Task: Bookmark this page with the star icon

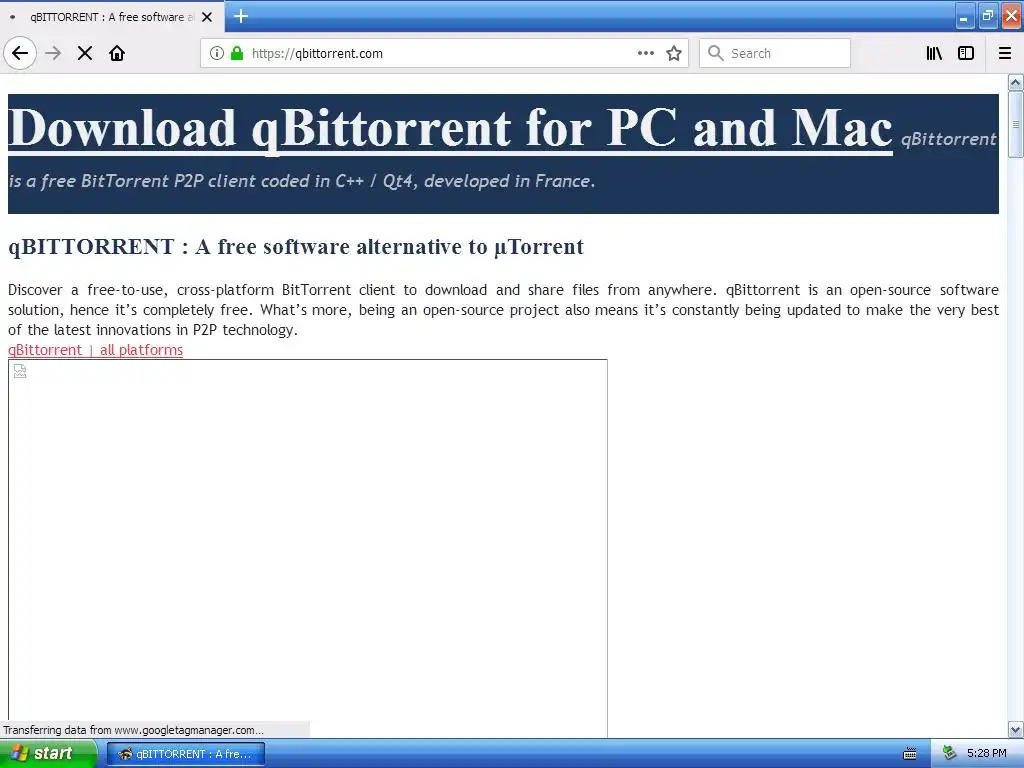Action: 674,53
